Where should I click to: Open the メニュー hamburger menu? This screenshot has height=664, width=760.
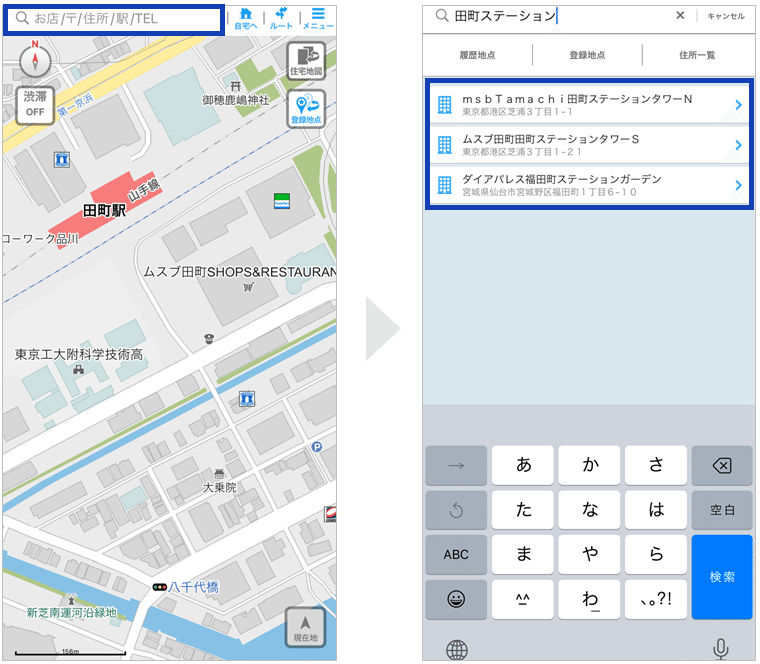click(318, 19)
